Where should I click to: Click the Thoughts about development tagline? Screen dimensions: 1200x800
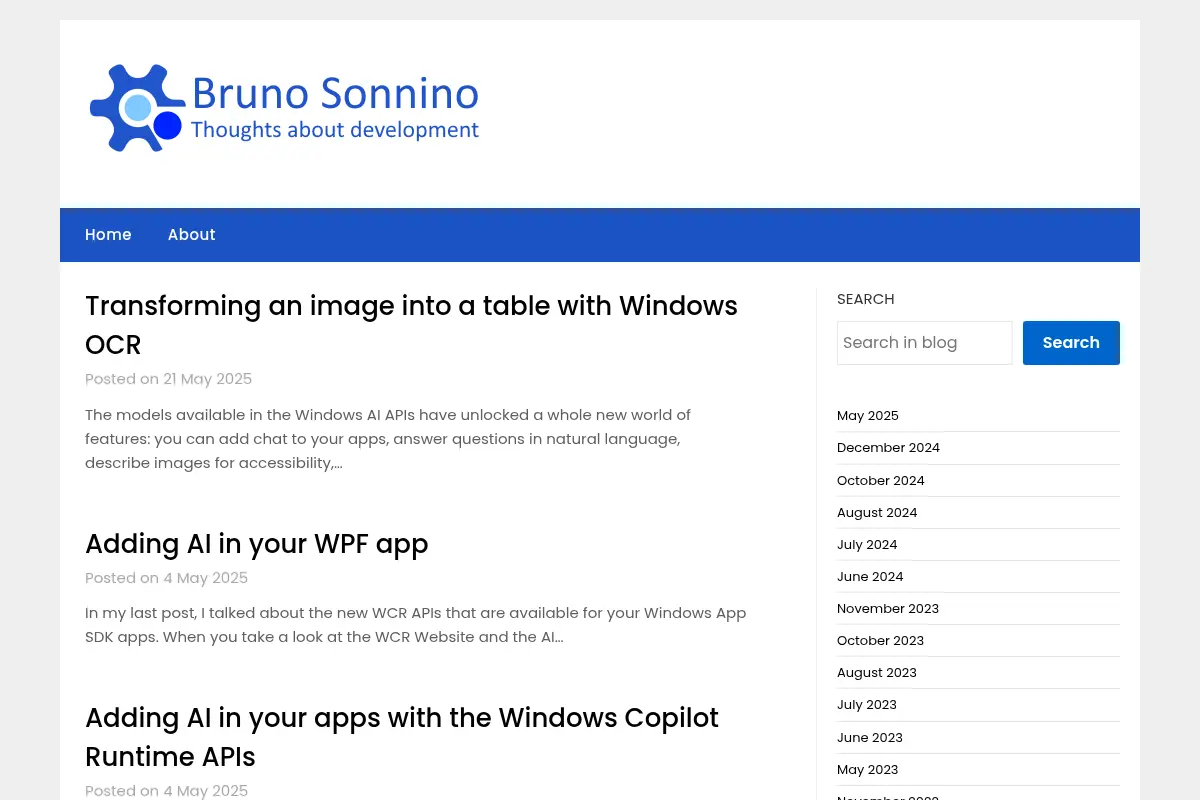coord(334,130)
